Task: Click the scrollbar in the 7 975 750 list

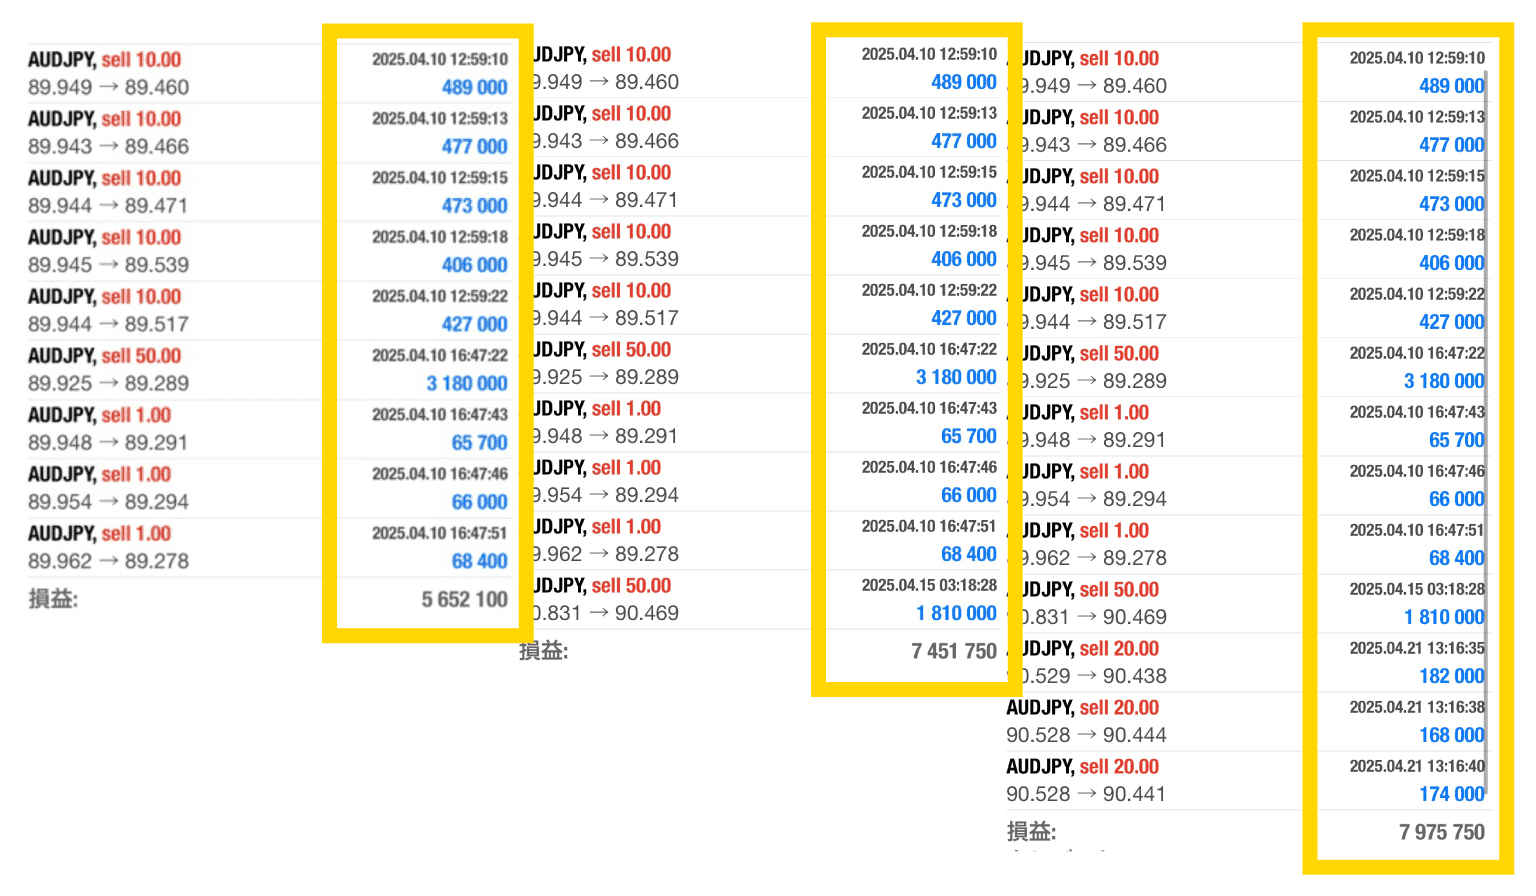Action: click(x=1487, y=430)
